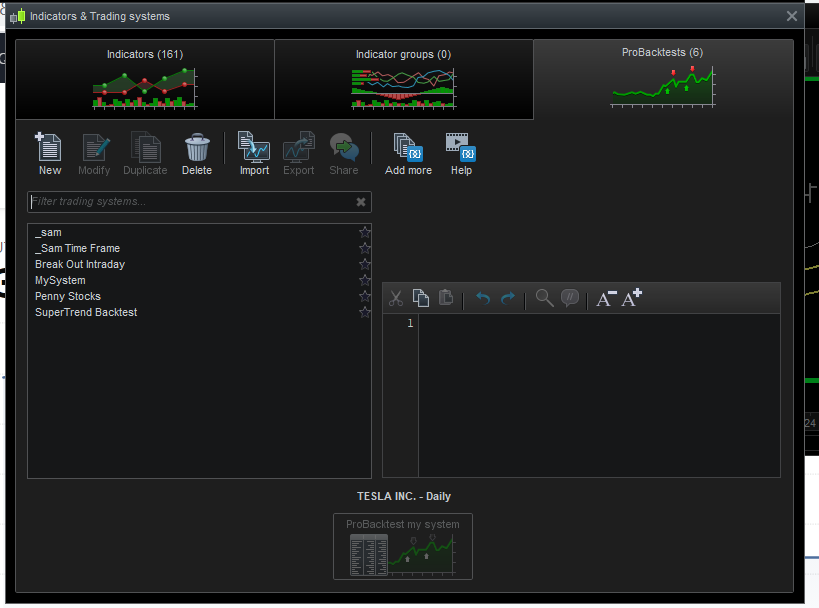Click line 1 in code editor
This screenshot has width=819, height=608.
click(x=599, y=324)
